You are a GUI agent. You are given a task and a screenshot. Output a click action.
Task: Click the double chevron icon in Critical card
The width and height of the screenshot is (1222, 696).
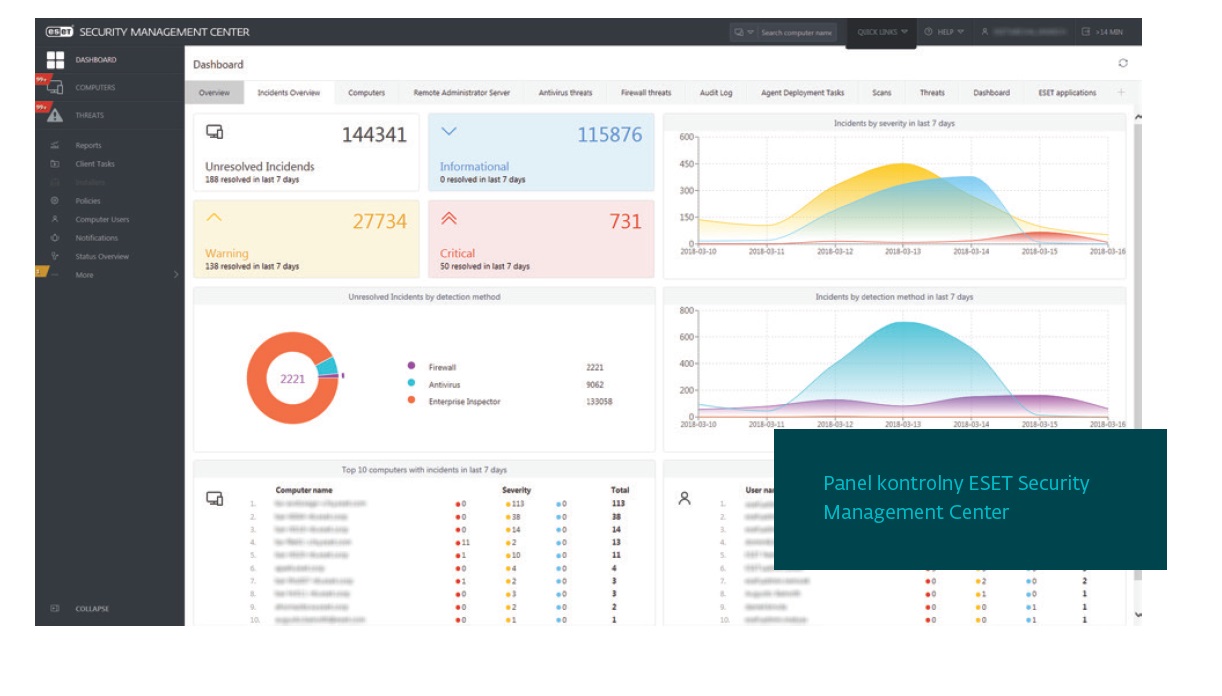pos(448,217)
